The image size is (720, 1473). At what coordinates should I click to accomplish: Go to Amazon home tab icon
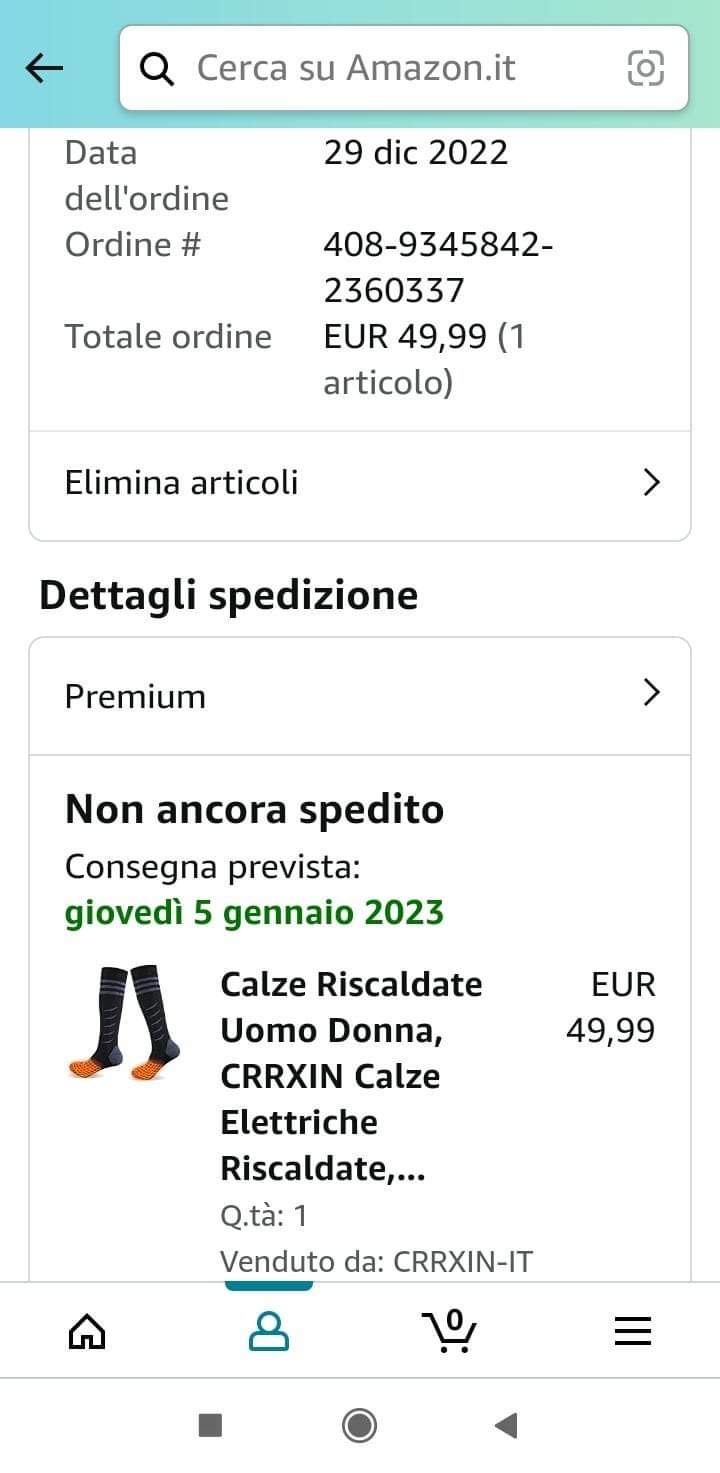87,1331
